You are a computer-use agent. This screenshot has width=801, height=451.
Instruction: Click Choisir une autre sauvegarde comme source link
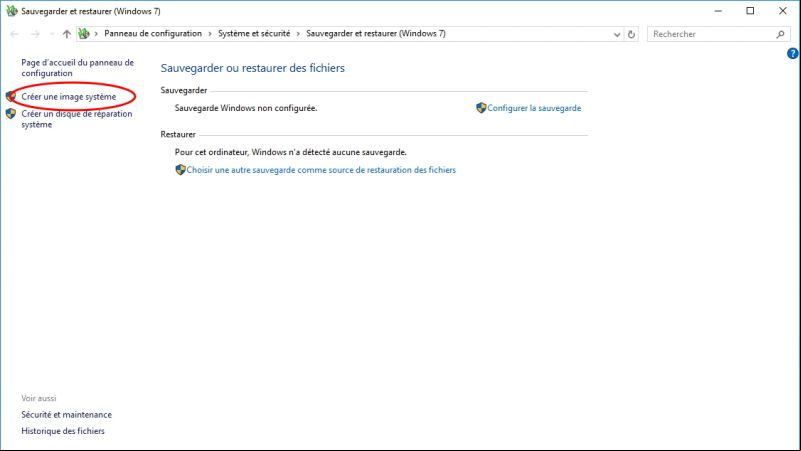pos(321,170)
